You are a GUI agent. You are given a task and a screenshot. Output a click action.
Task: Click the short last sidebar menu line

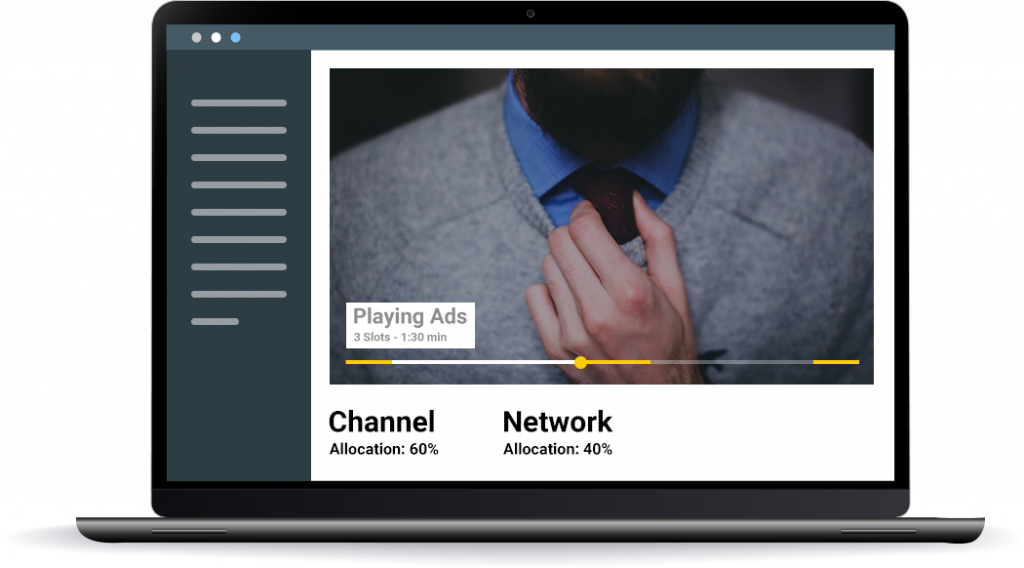tap(215, 321)
